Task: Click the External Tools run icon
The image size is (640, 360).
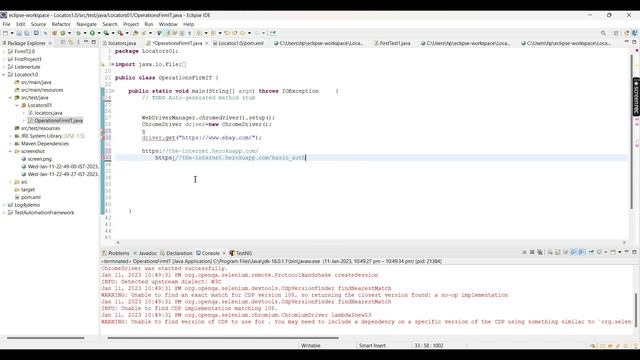Action: pos(120,33)
